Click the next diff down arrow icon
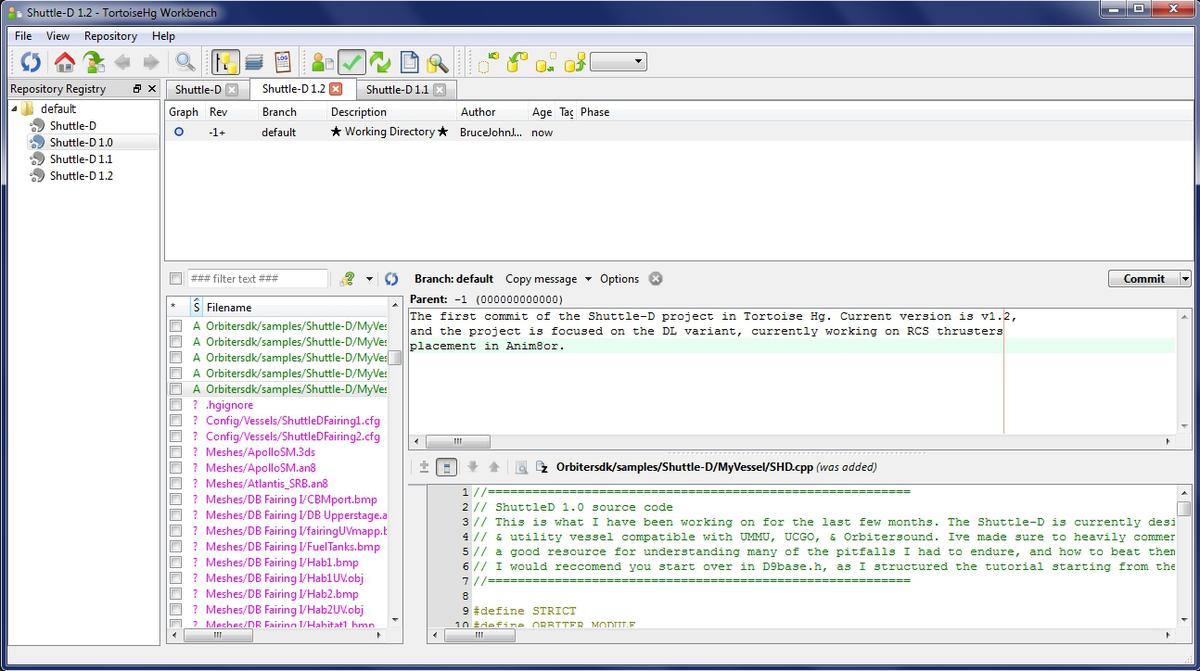Screen dimensions: 1200x671 pyautogui.click(x=472, y=466)
